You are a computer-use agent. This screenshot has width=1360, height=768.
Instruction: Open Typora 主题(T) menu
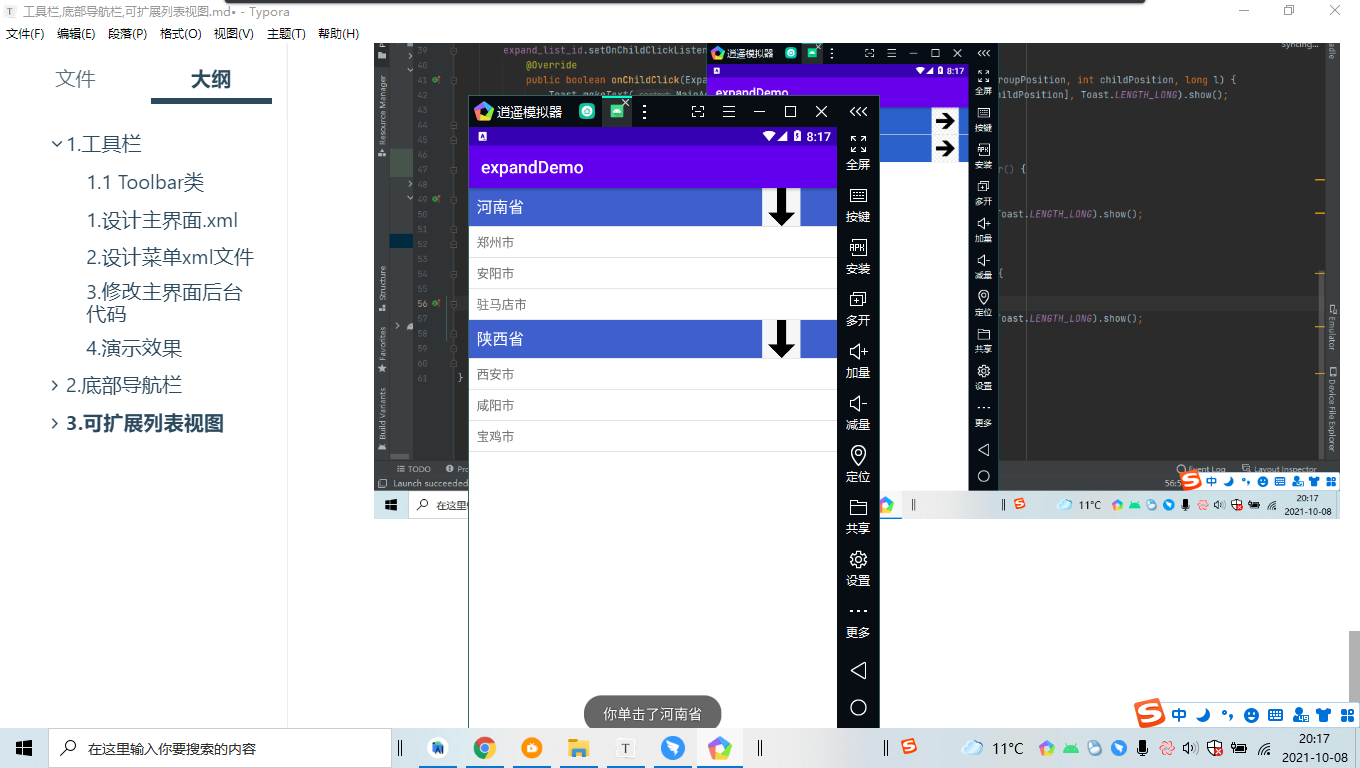point(286,33)
